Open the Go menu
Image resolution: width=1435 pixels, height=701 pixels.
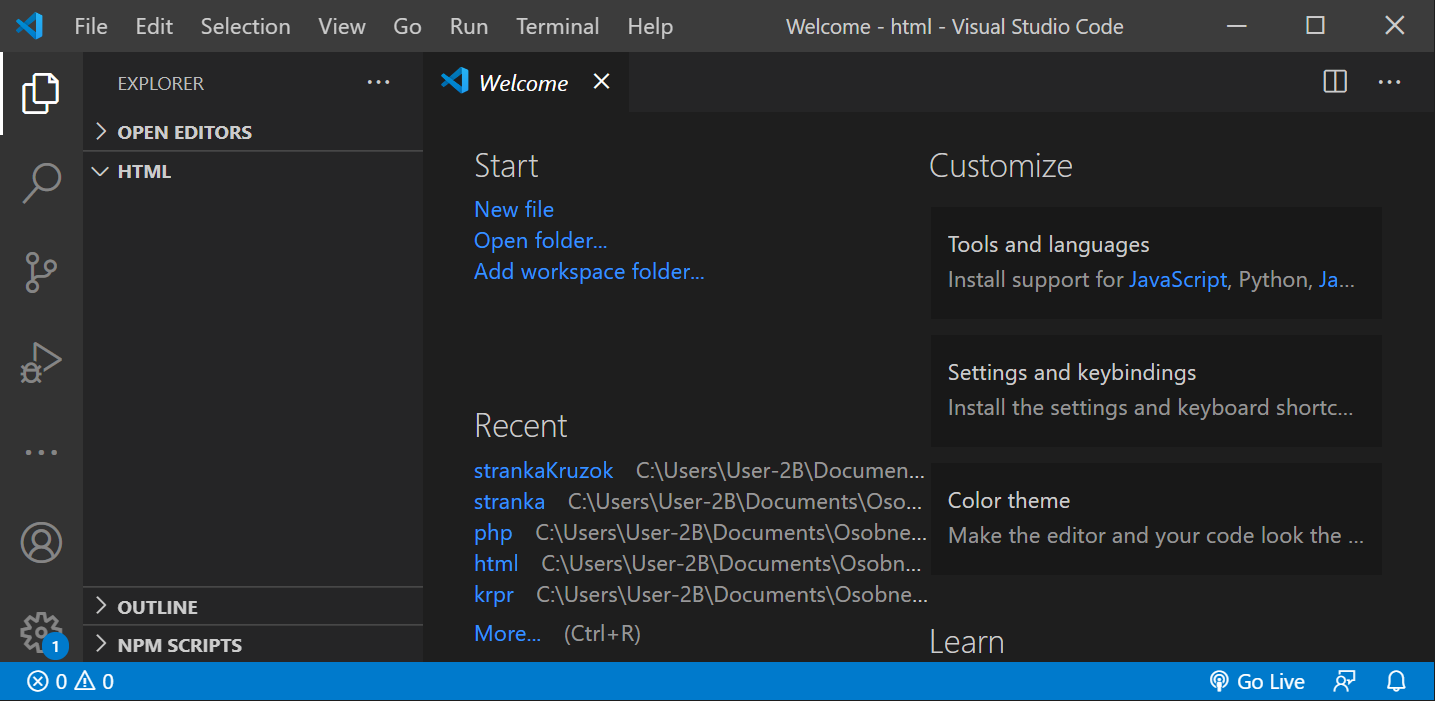coord(407,26)
